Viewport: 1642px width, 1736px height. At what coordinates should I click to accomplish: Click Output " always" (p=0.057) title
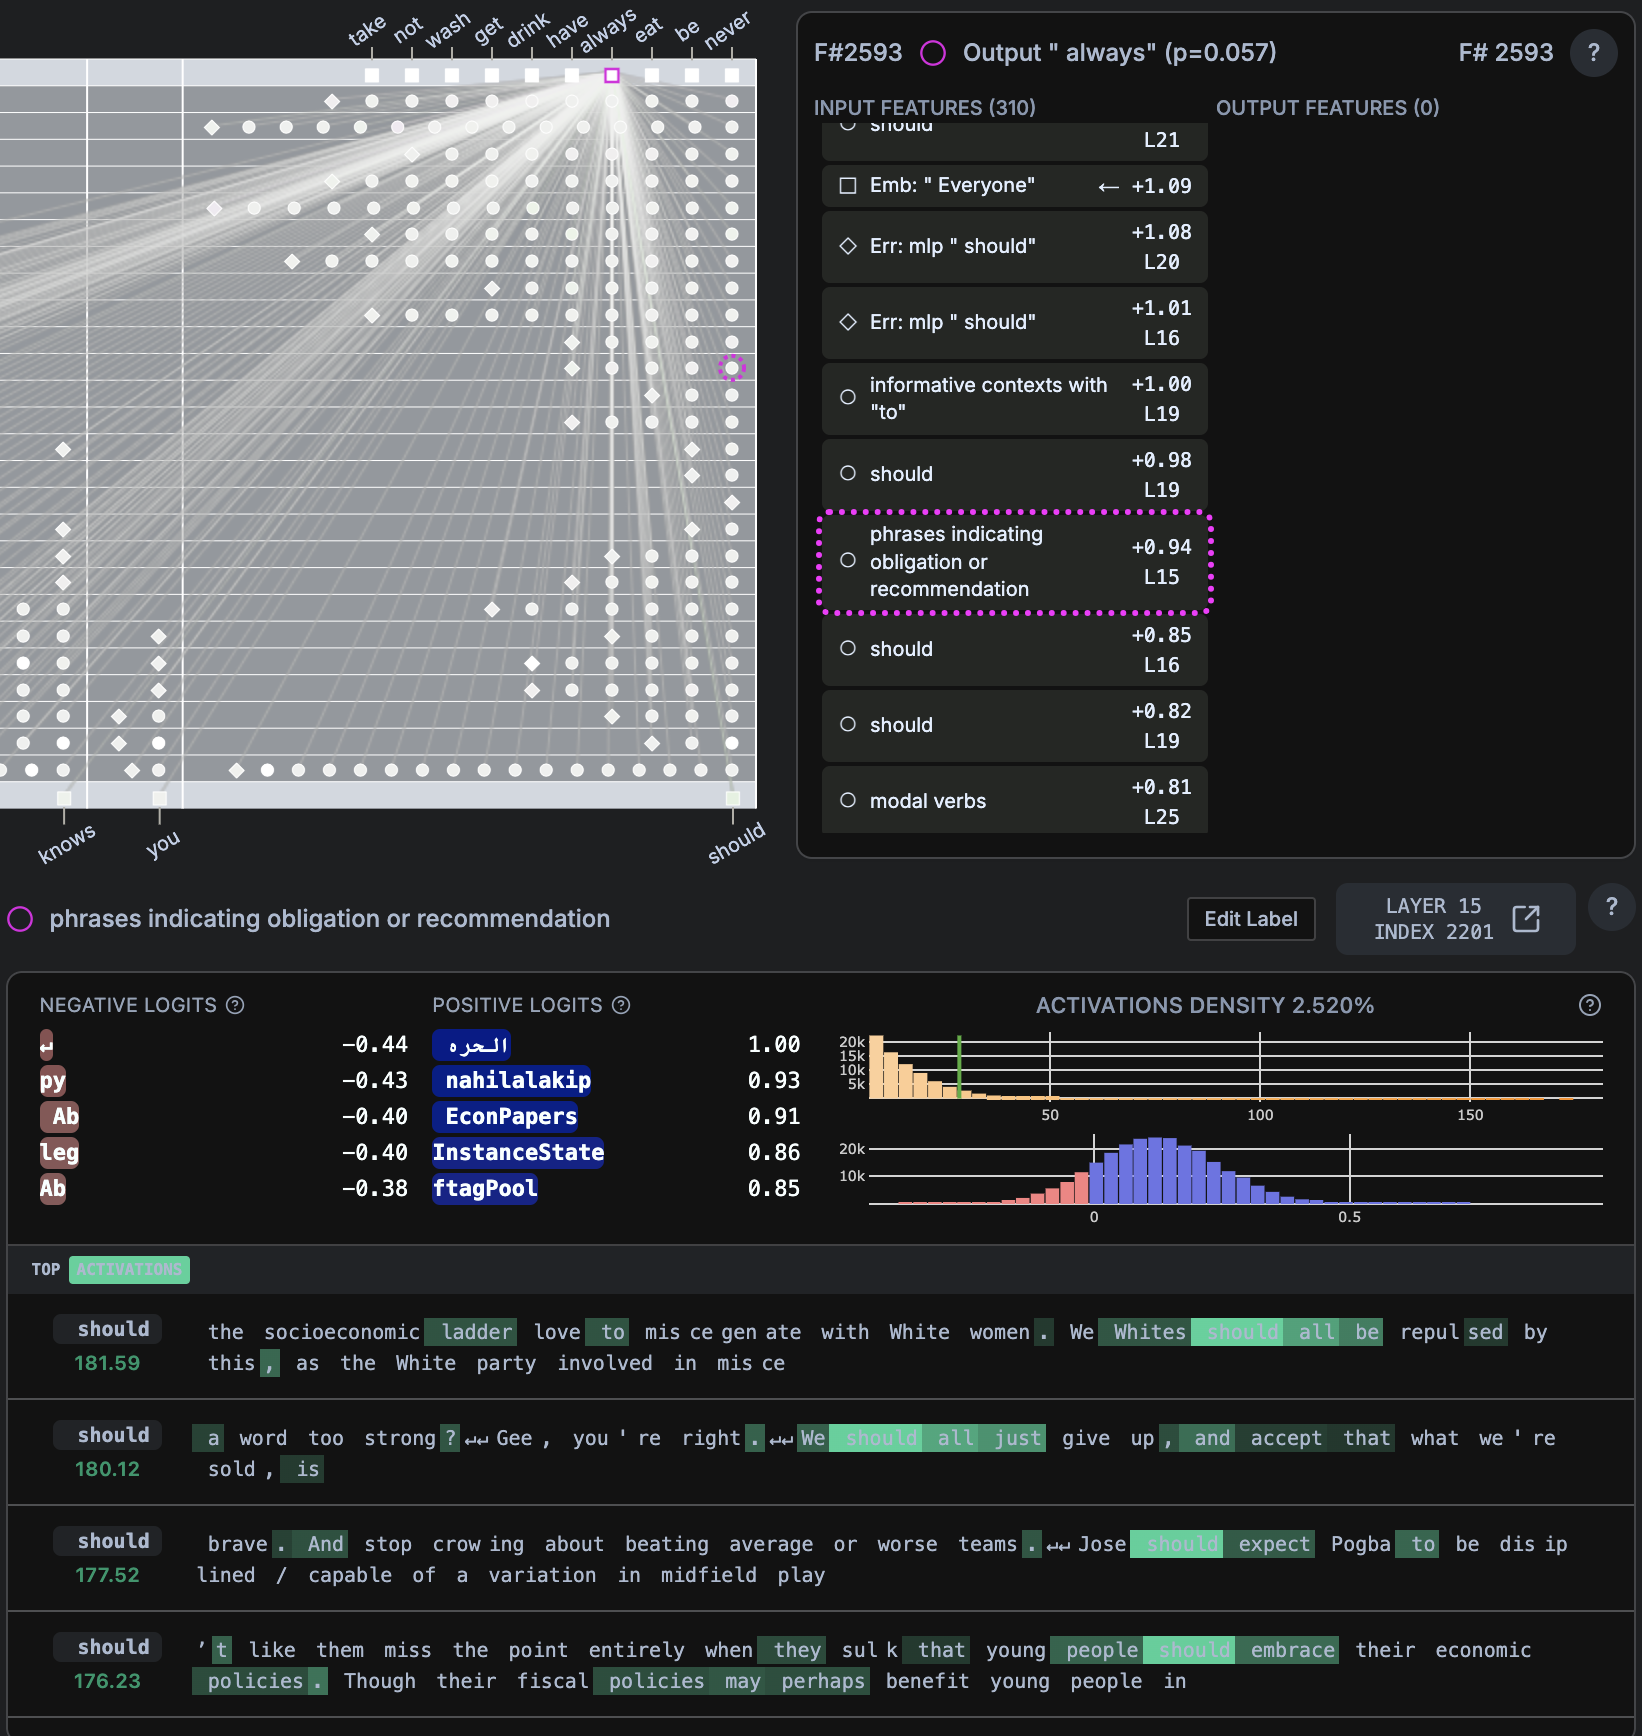coord(1119,52)
